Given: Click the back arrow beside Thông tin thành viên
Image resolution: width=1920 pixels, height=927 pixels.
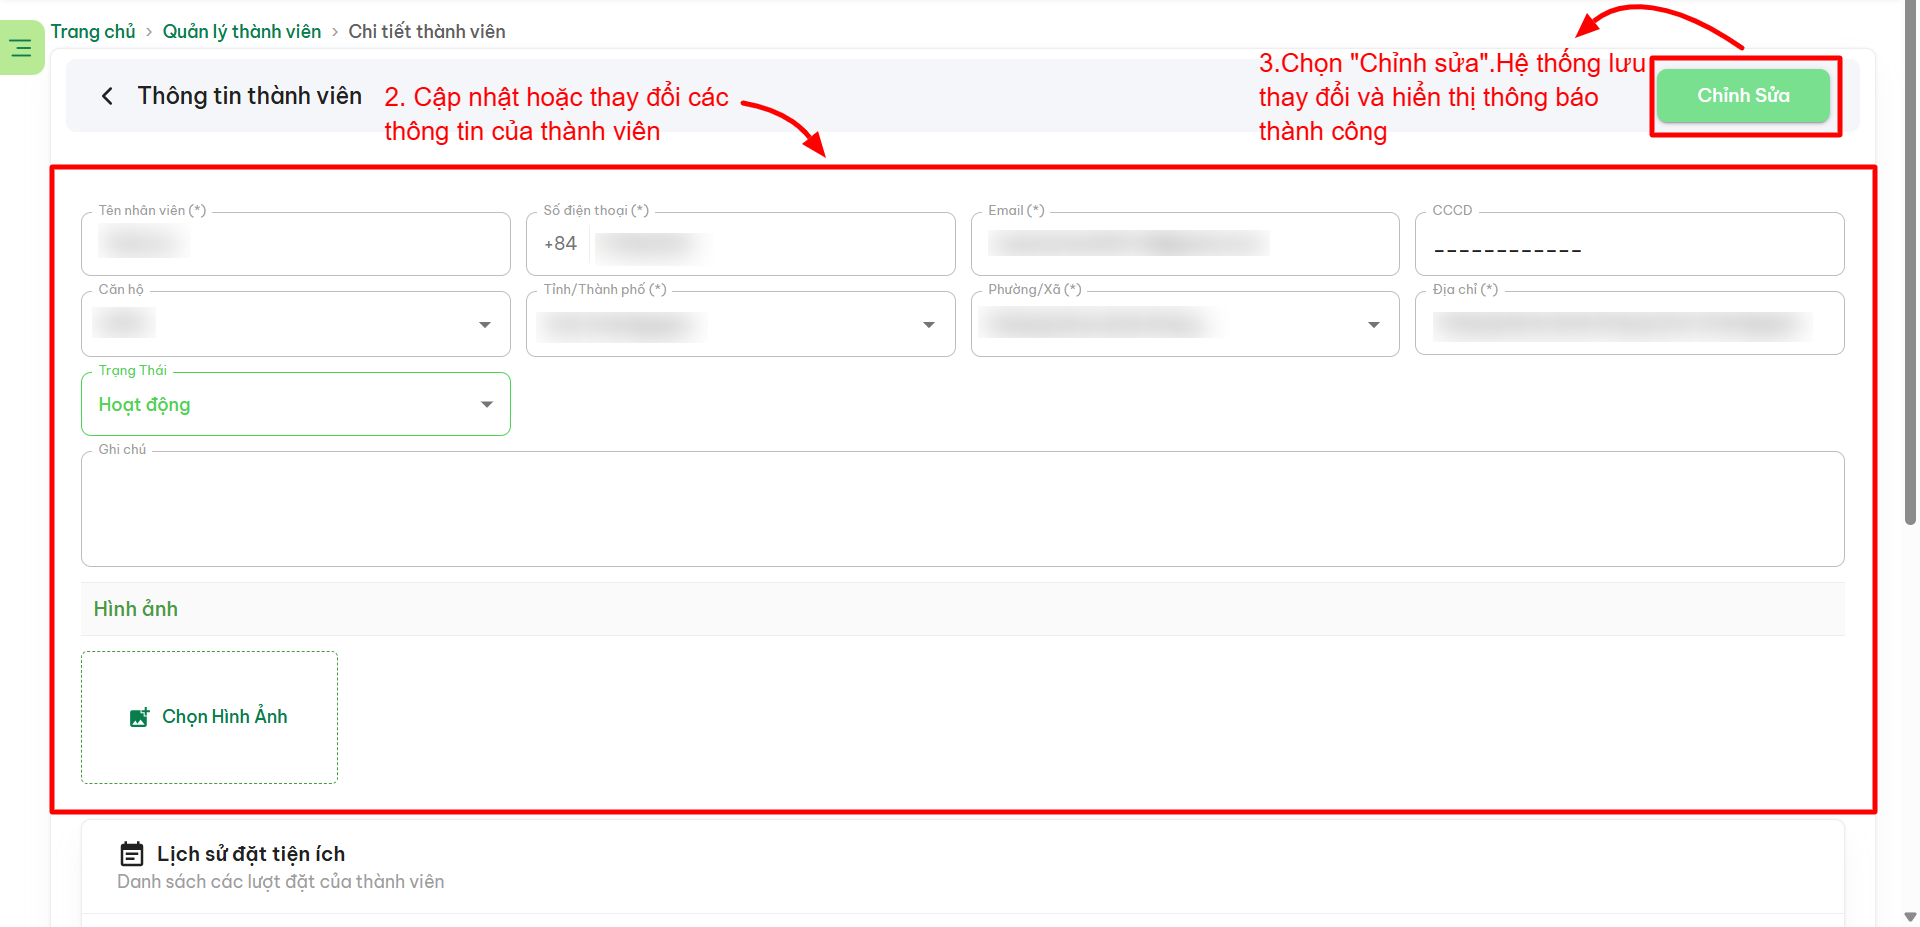Looking at the screenshot, I should coord(107,96).
